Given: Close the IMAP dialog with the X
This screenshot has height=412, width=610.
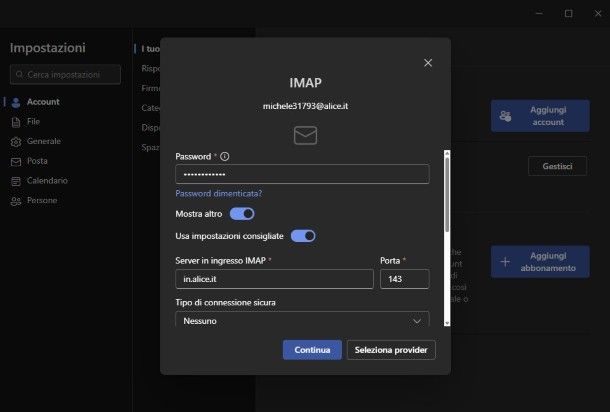Looking at the screenshot, I should pyautogui.click(x=428, y=63).
